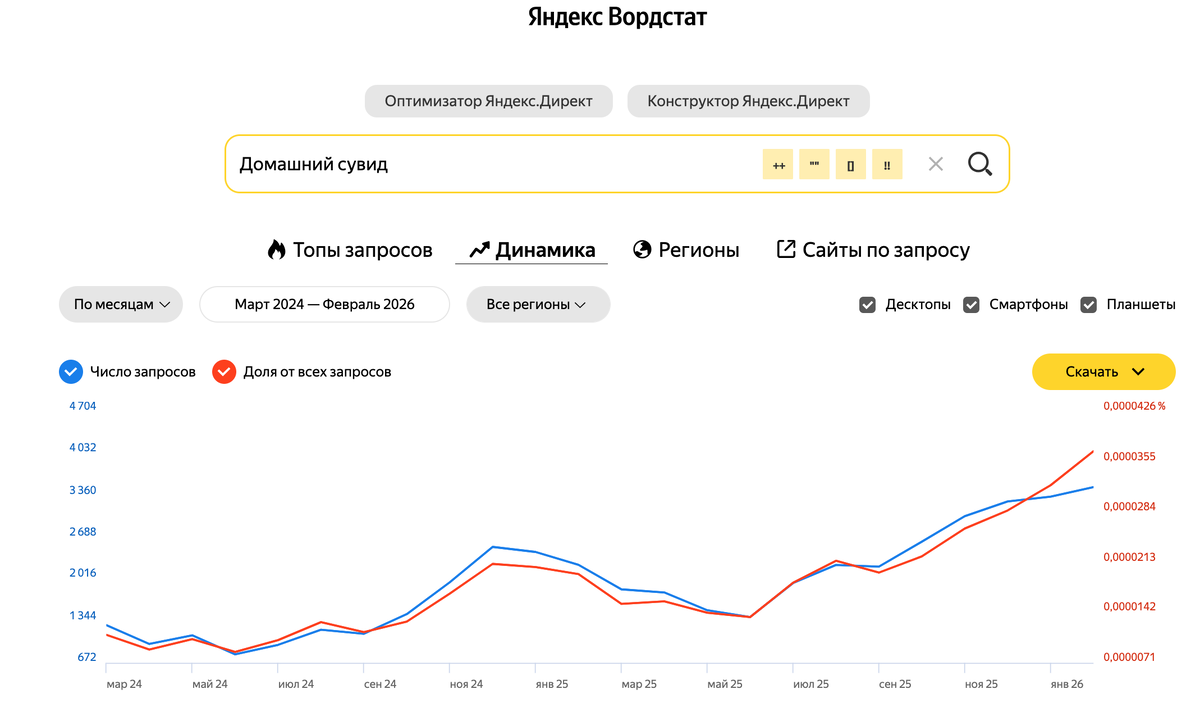
Task: Uncheck the Смартфоны checkbox
Action: pyautogui.click(x=971, y=304)
